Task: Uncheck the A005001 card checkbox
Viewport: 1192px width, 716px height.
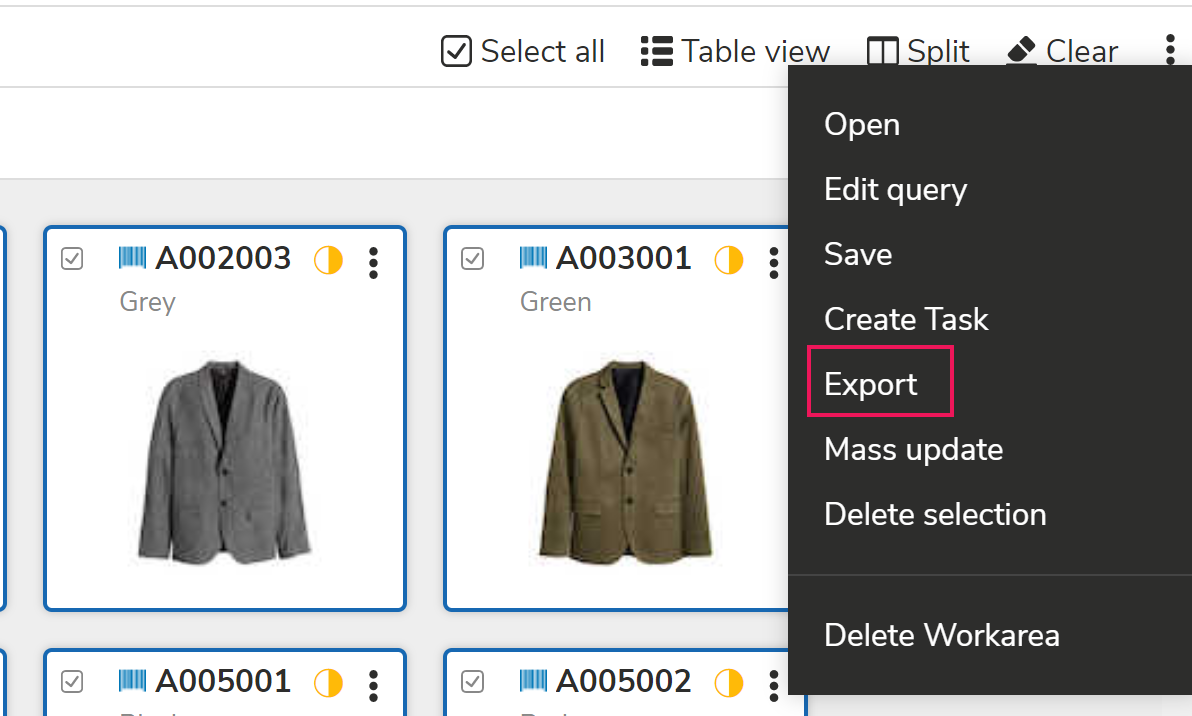Action: pyautogui.click(x=72, y=682)
